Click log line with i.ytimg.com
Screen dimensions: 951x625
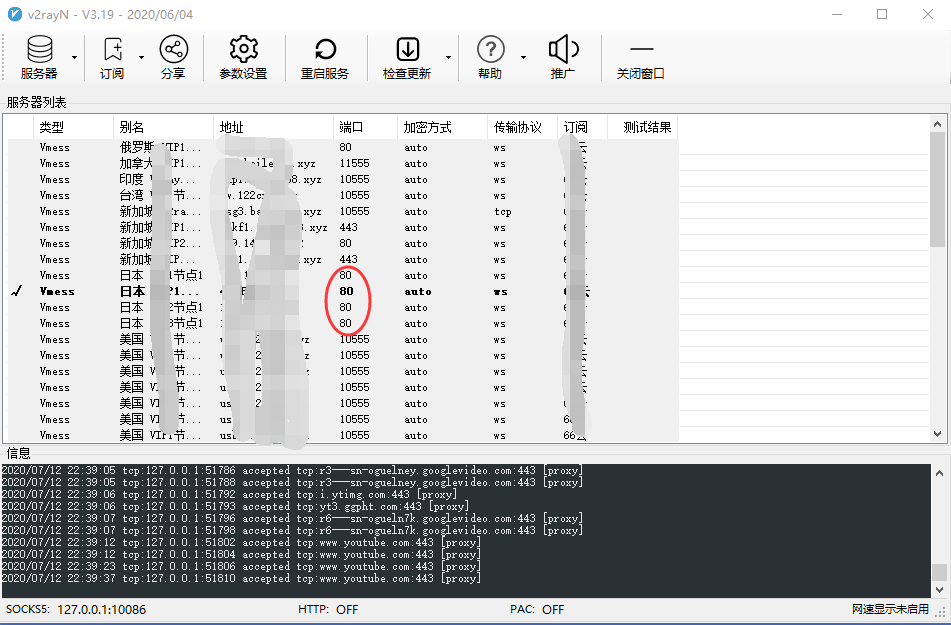[x=229, y=495]
